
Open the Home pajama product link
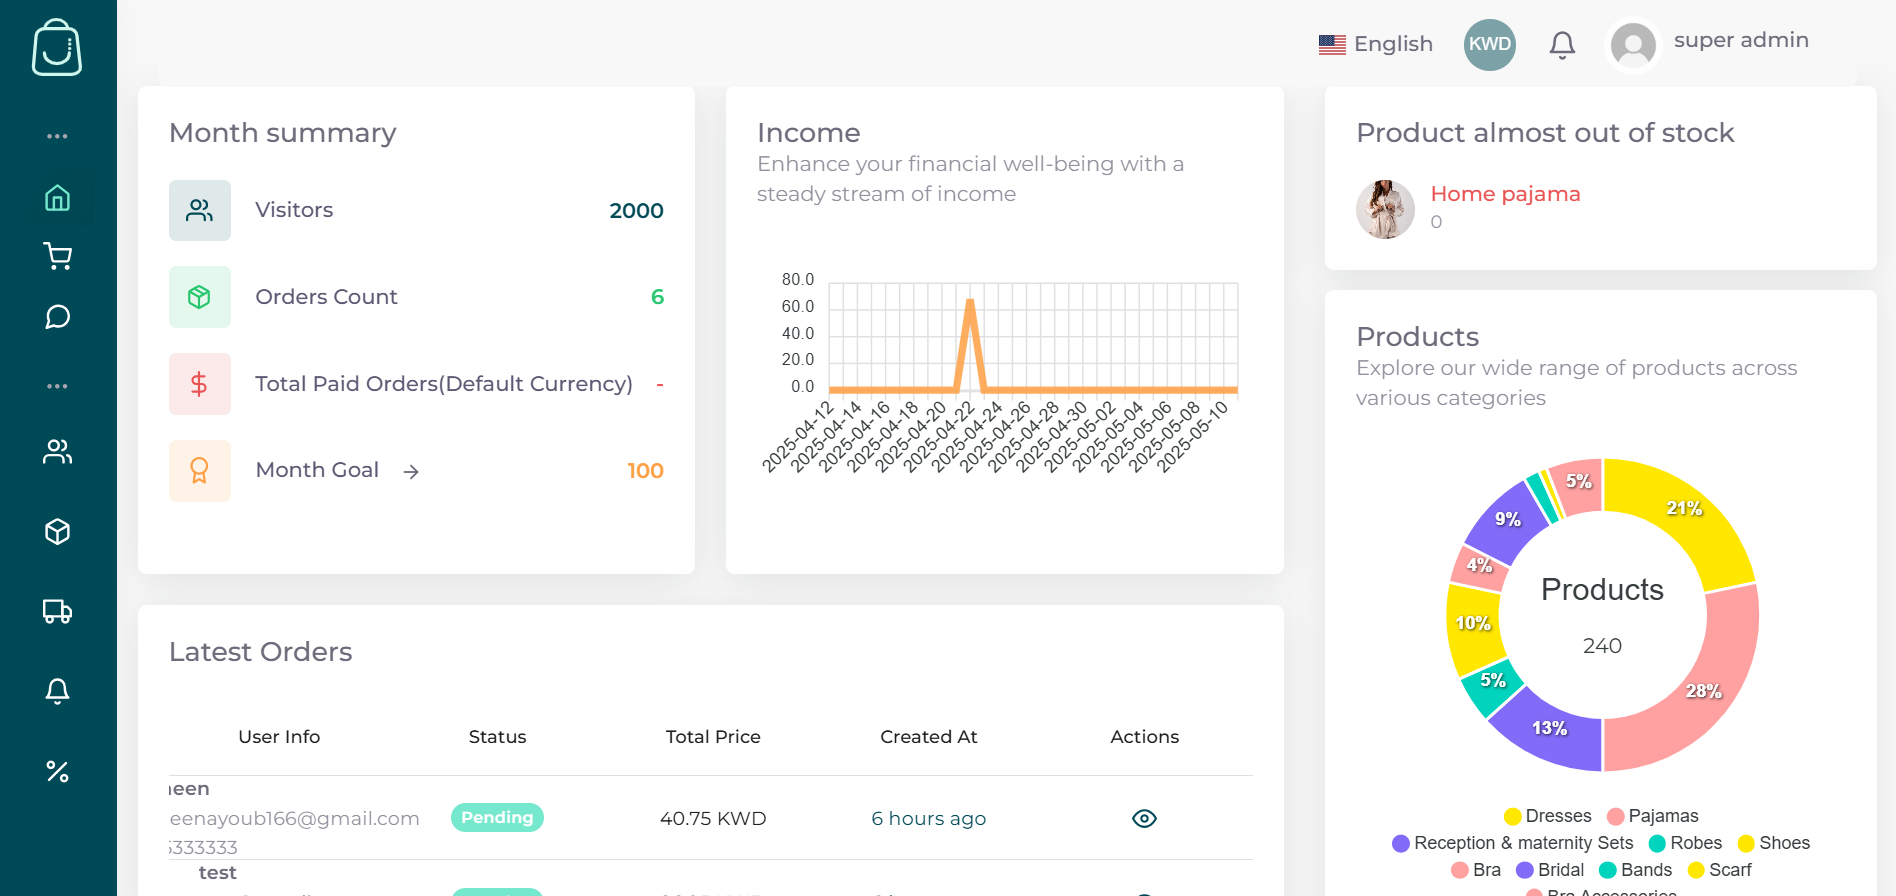click(1506, 194)
